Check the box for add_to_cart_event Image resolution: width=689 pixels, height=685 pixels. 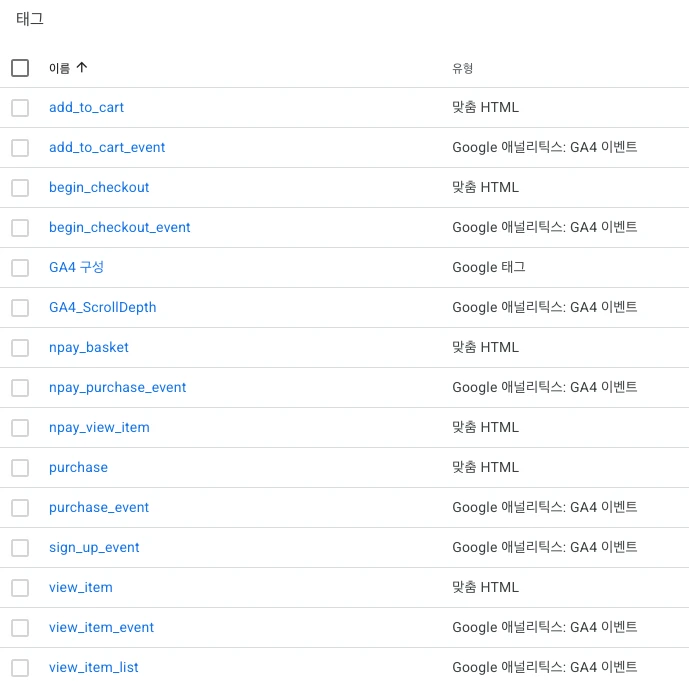click(20, 148)
